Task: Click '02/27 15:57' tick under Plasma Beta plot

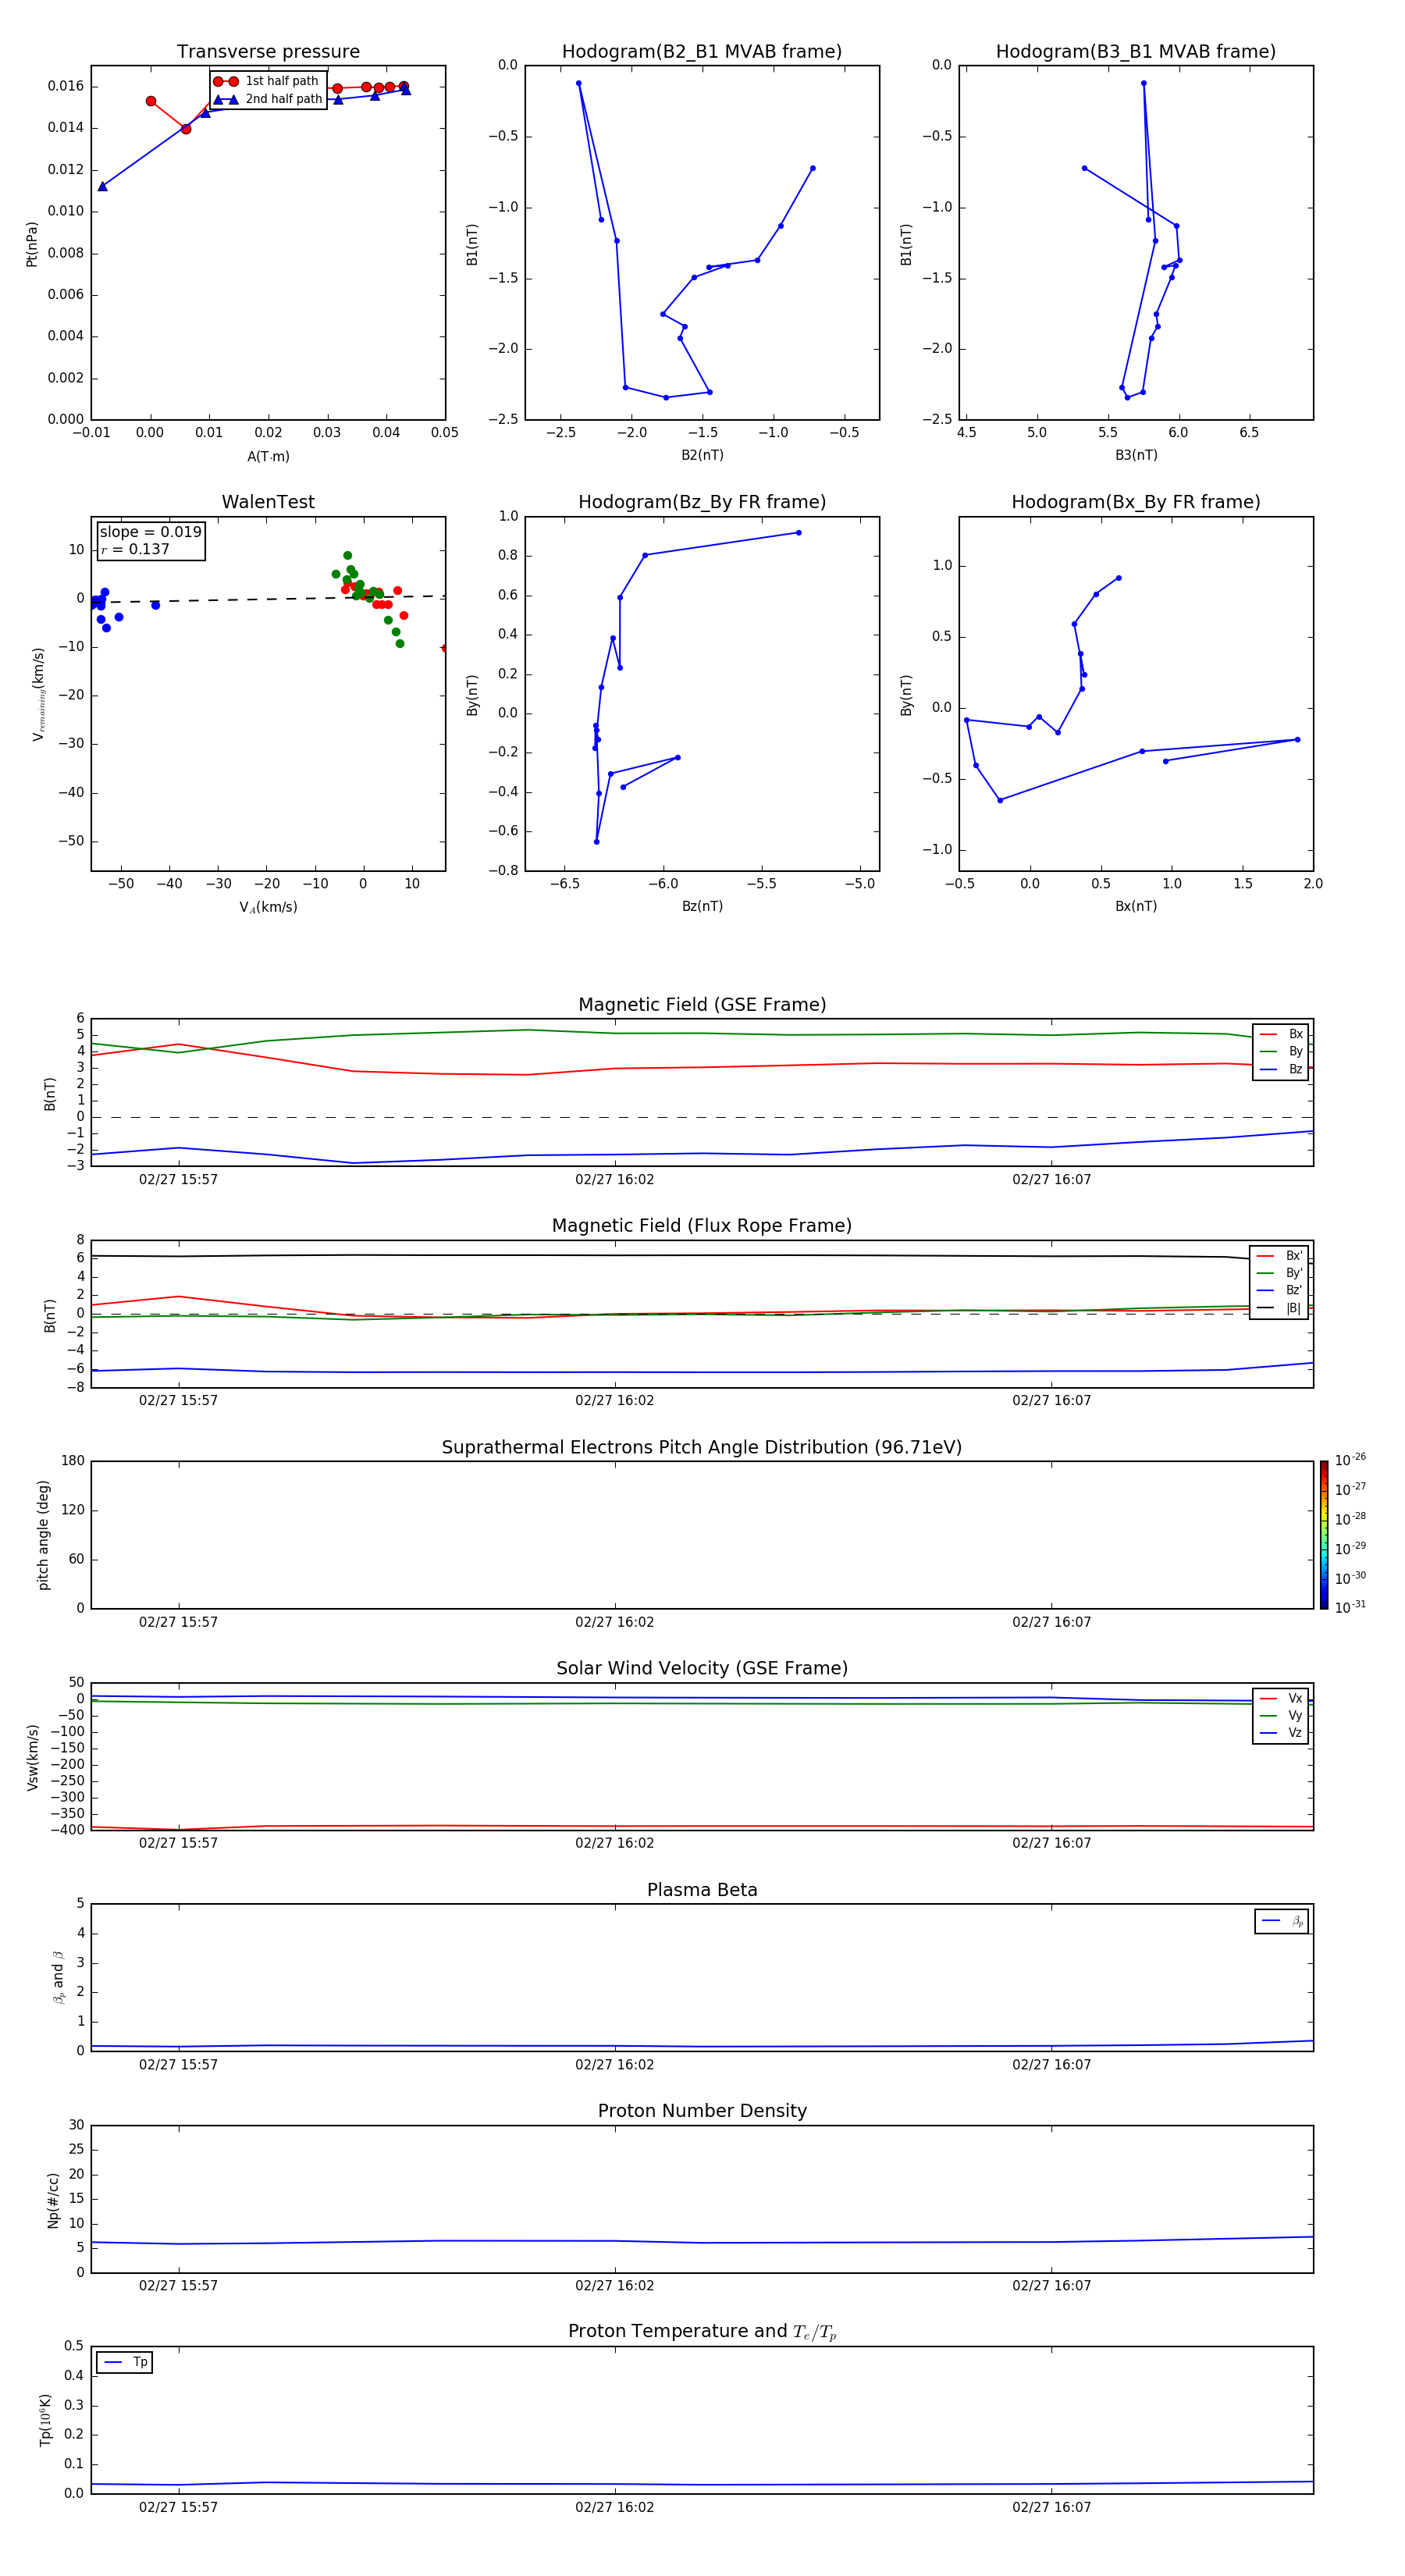Action: [x=178, y=2065]
